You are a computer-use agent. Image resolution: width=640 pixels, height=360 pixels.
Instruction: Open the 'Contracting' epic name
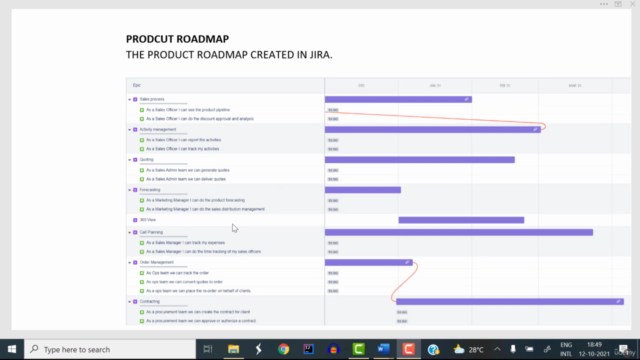point(150,302)
